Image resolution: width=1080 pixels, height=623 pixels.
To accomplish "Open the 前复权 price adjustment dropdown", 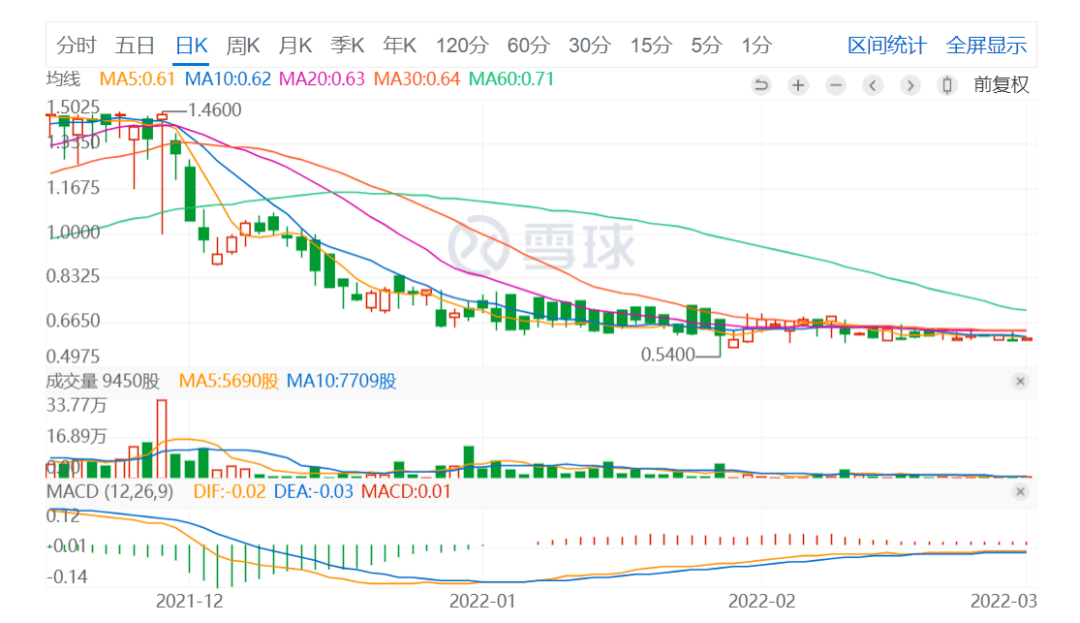I will 1001,85.
